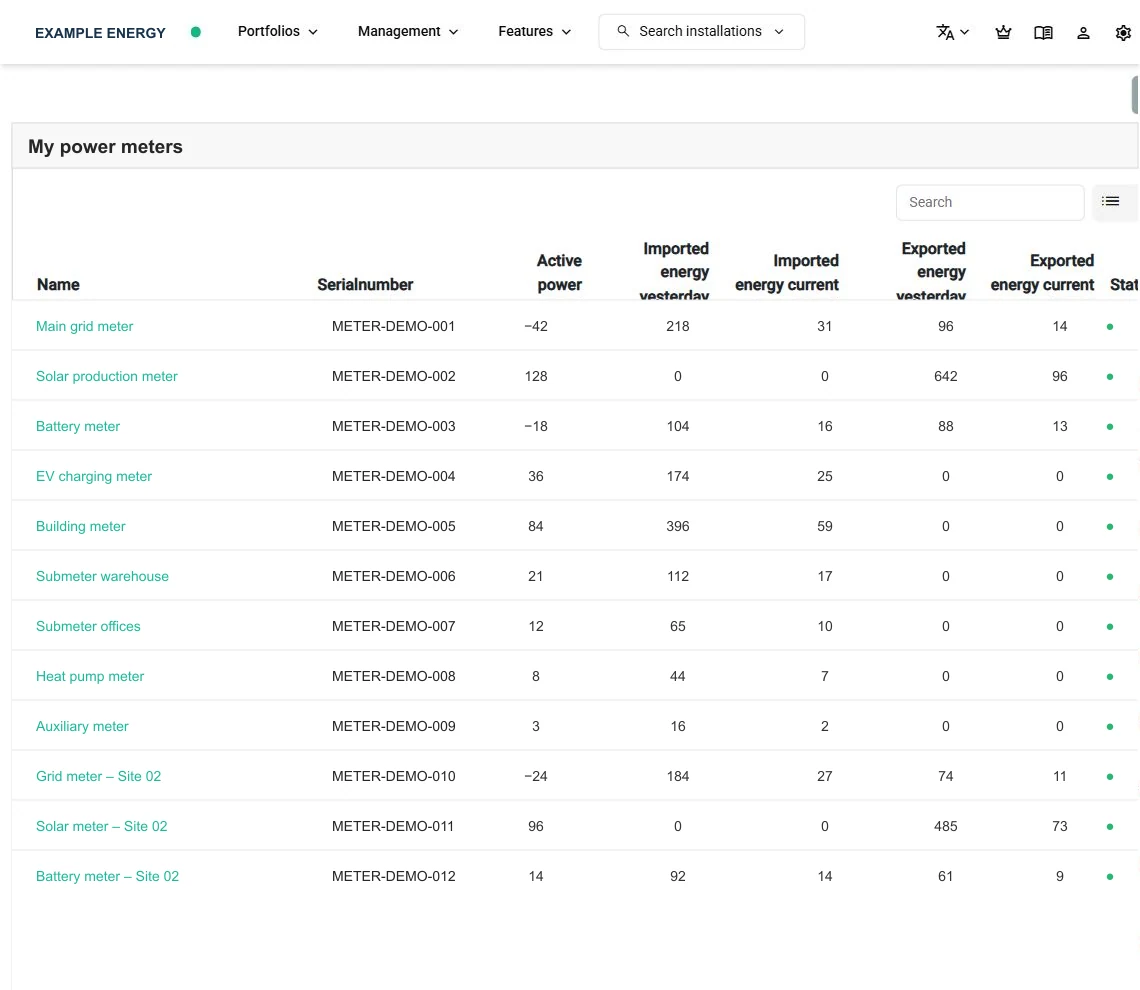Click the page vertical scrollbar thumb

[x=1135, y=95]
